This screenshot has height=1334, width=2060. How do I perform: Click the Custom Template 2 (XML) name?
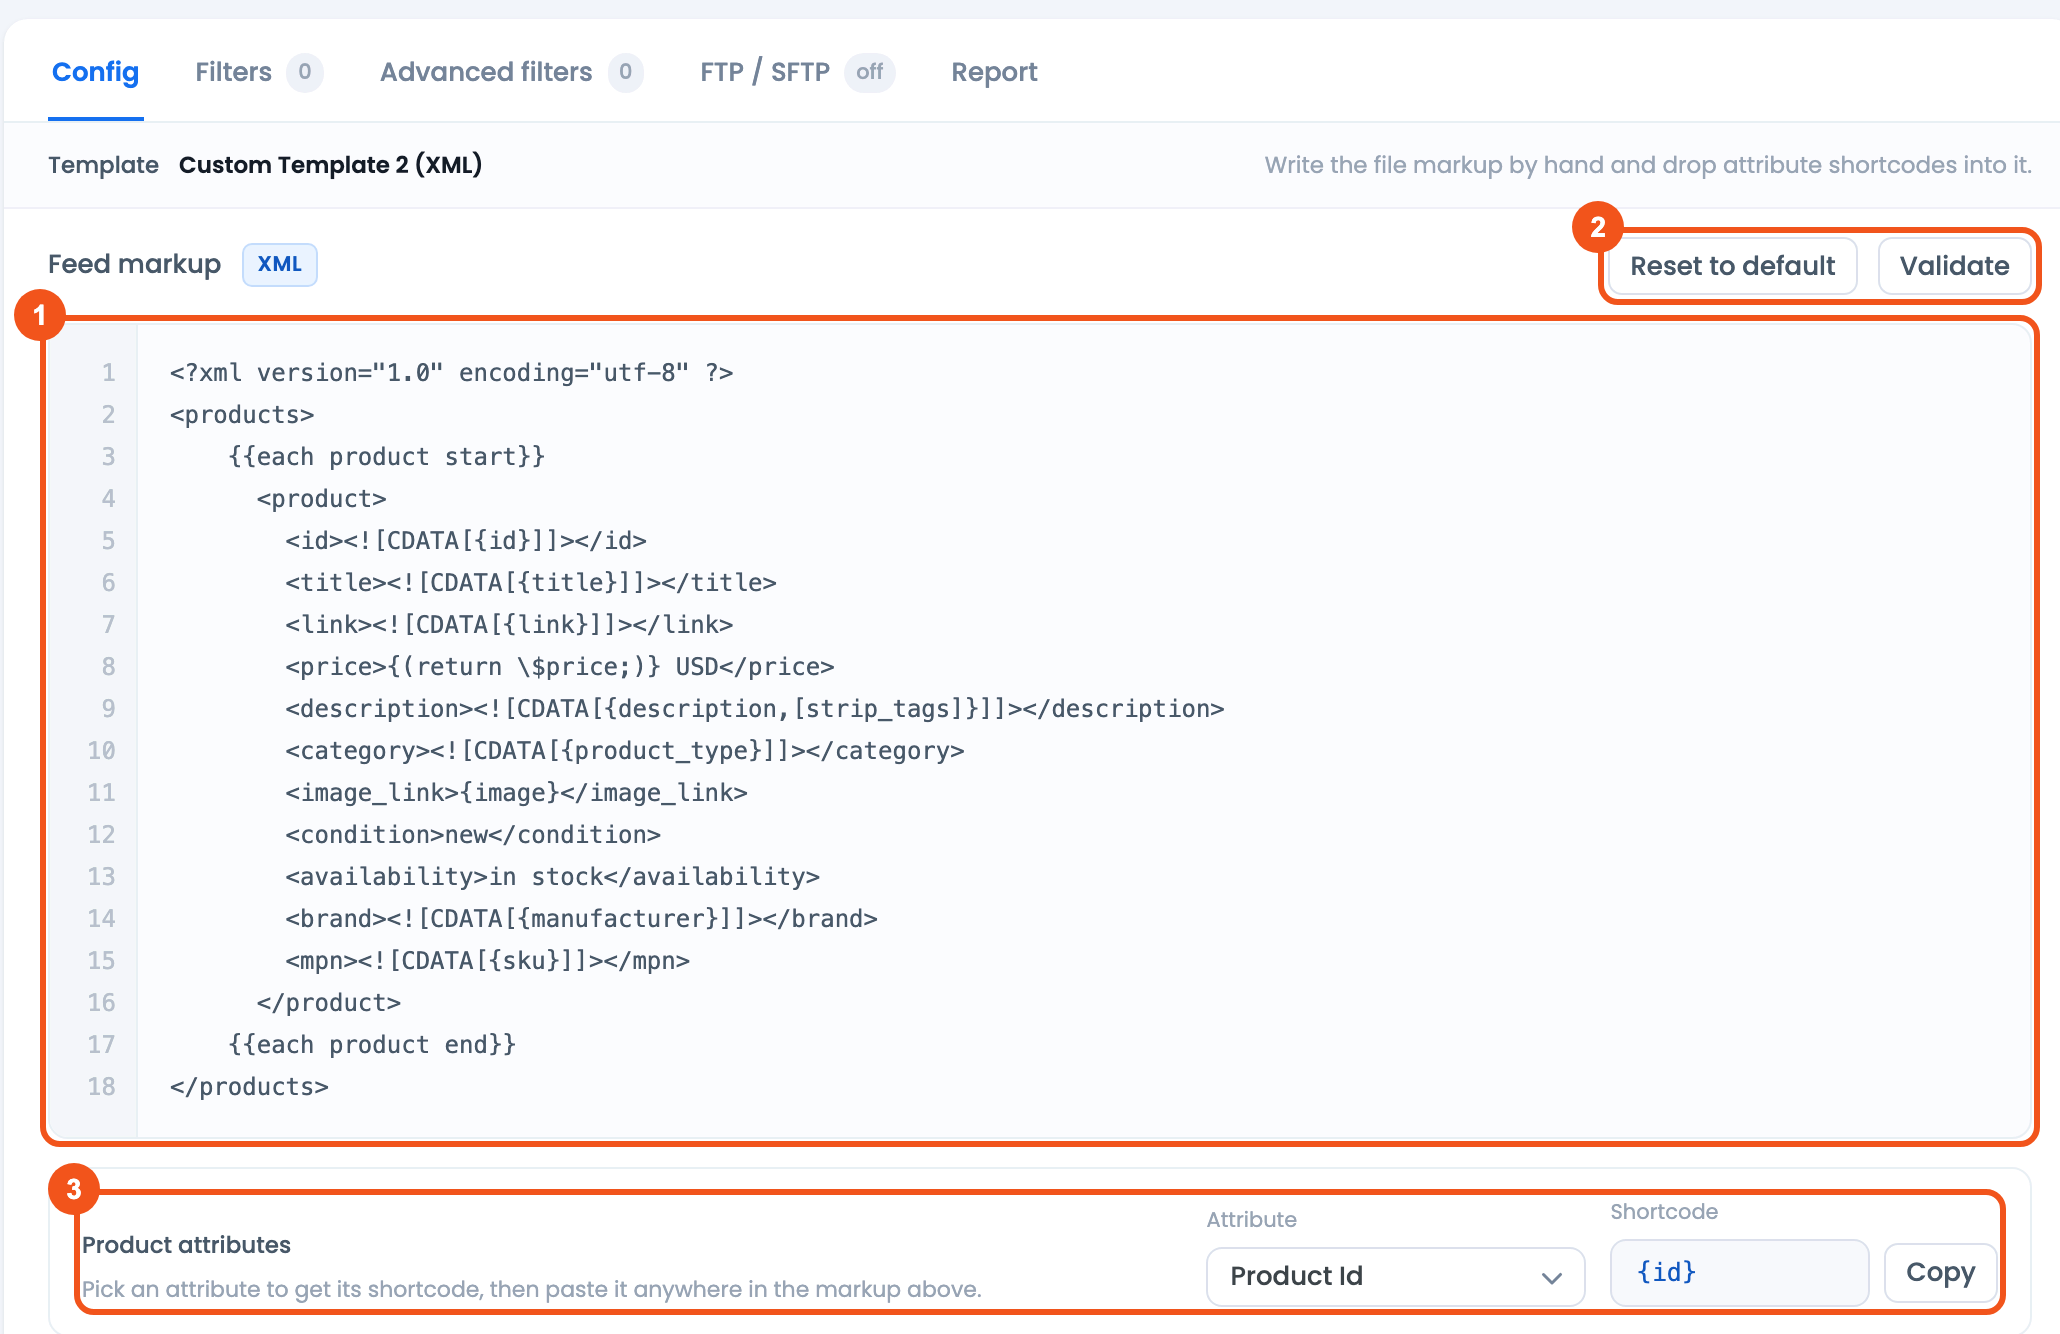(330, 165)
